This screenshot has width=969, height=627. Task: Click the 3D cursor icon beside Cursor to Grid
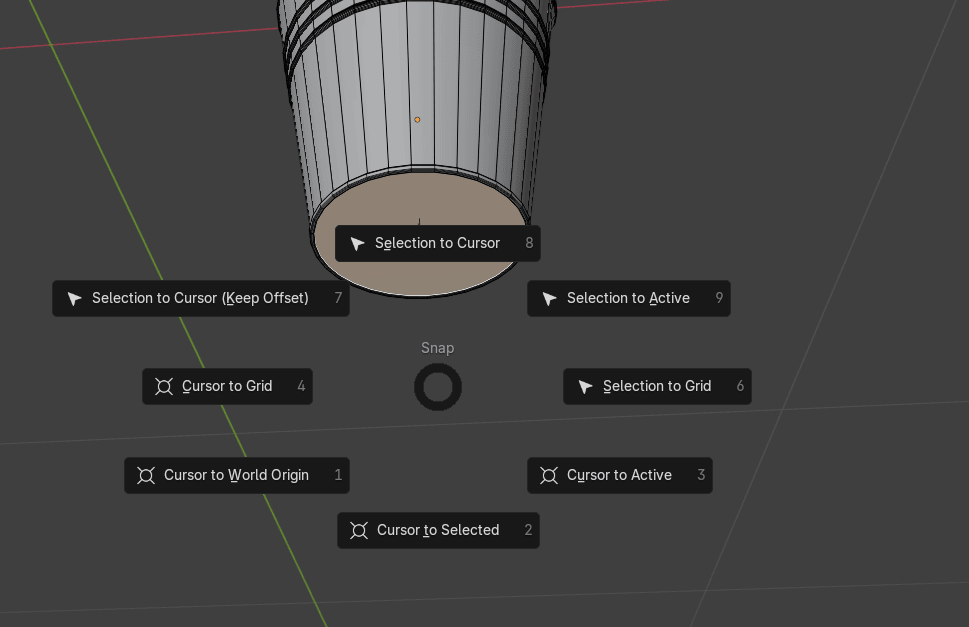coord(165,387)
